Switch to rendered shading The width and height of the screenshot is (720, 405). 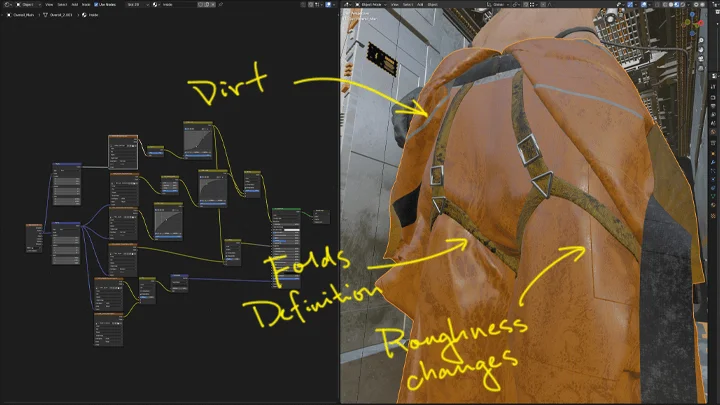(x=682, y=5)
